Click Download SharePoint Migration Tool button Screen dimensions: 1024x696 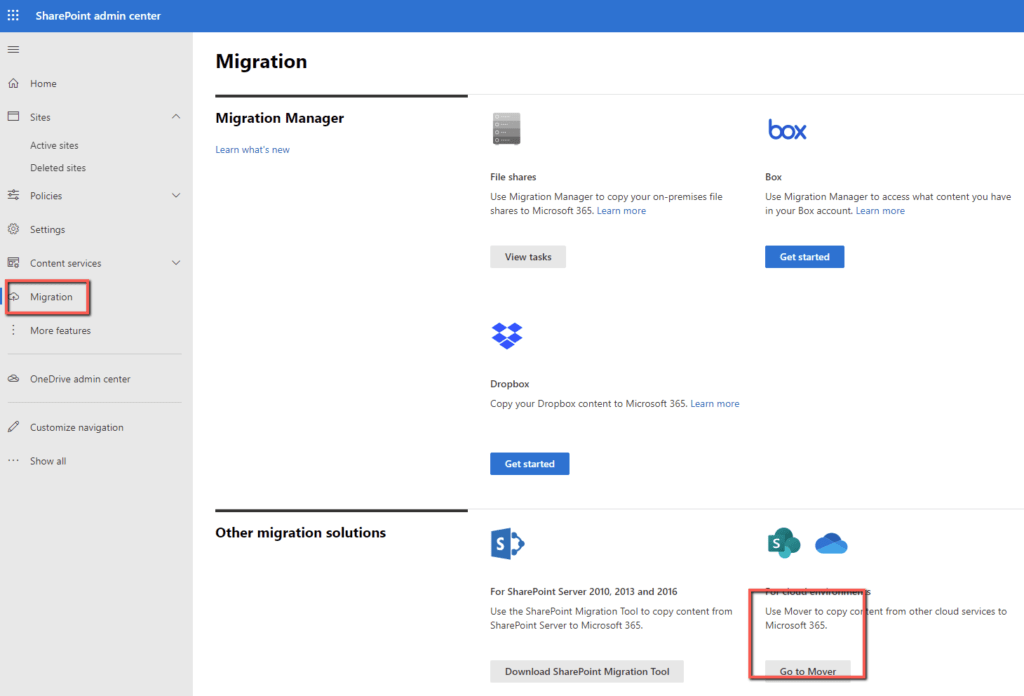(x=587, y=671)
